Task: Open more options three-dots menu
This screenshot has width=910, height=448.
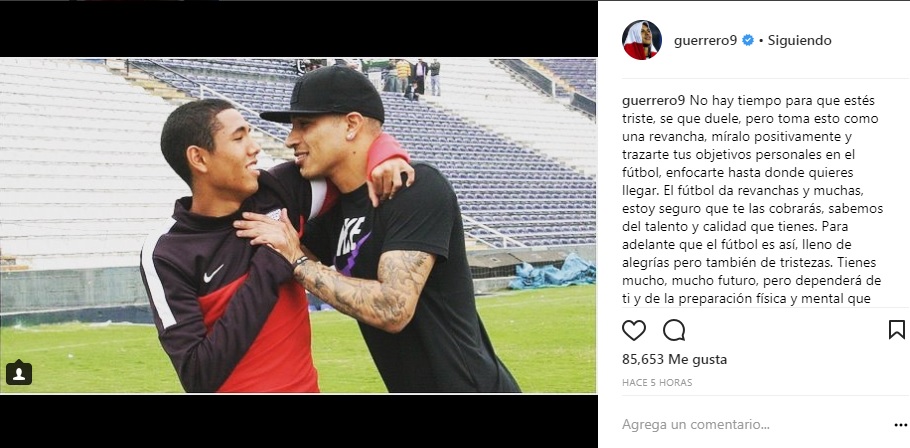Action: pyautogui.click(x=899, y=424)
